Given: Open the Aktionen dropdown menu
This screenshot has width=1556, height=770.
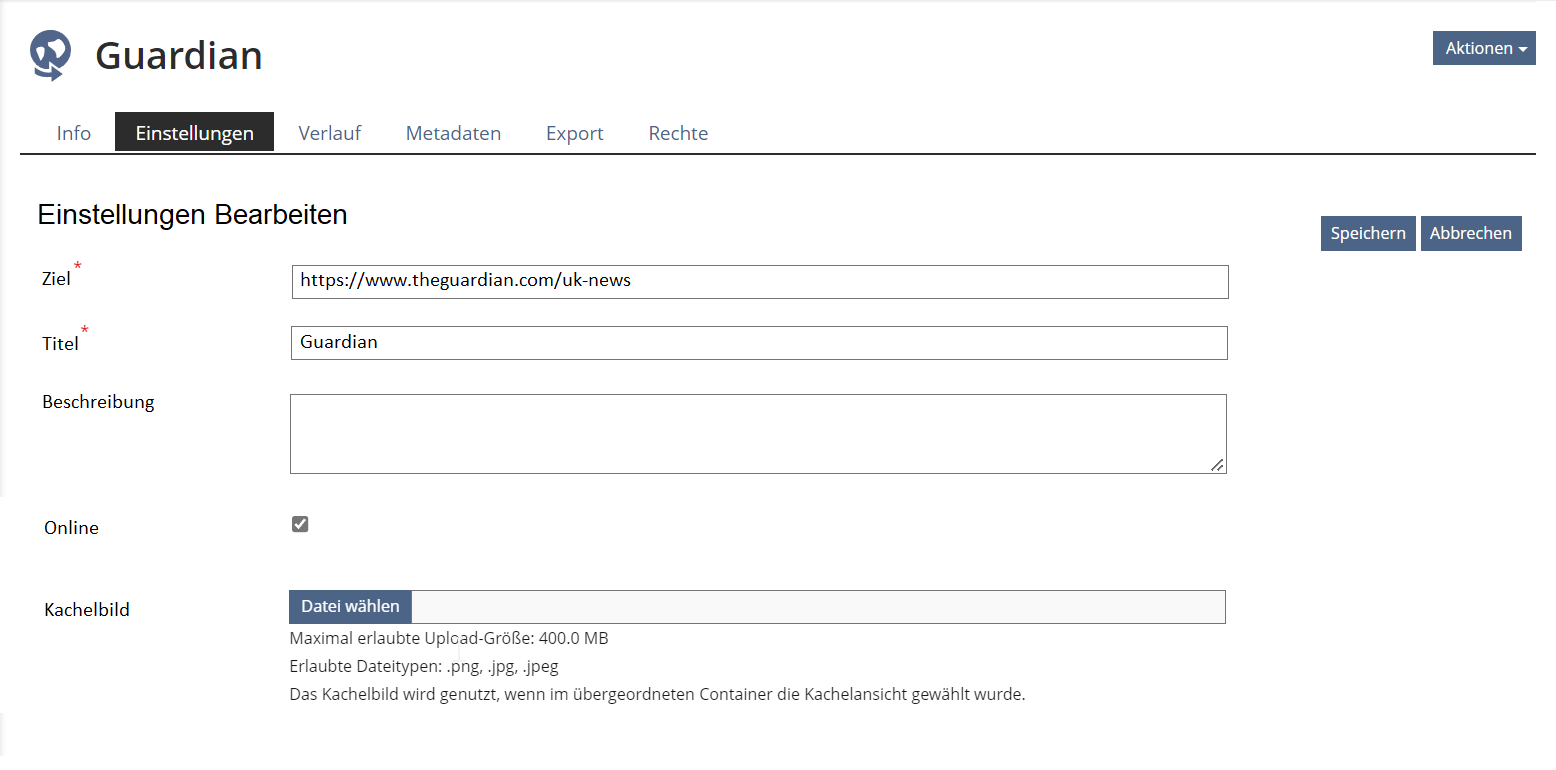Looking at the screenshot, I should tap(1484, 48).
